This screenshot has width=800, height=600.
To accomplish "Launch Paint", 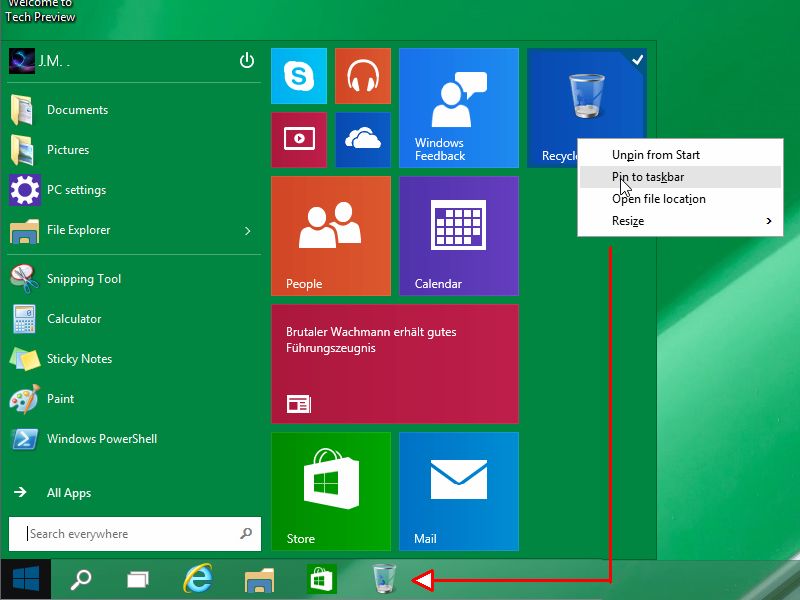I will tap(134, 398).
